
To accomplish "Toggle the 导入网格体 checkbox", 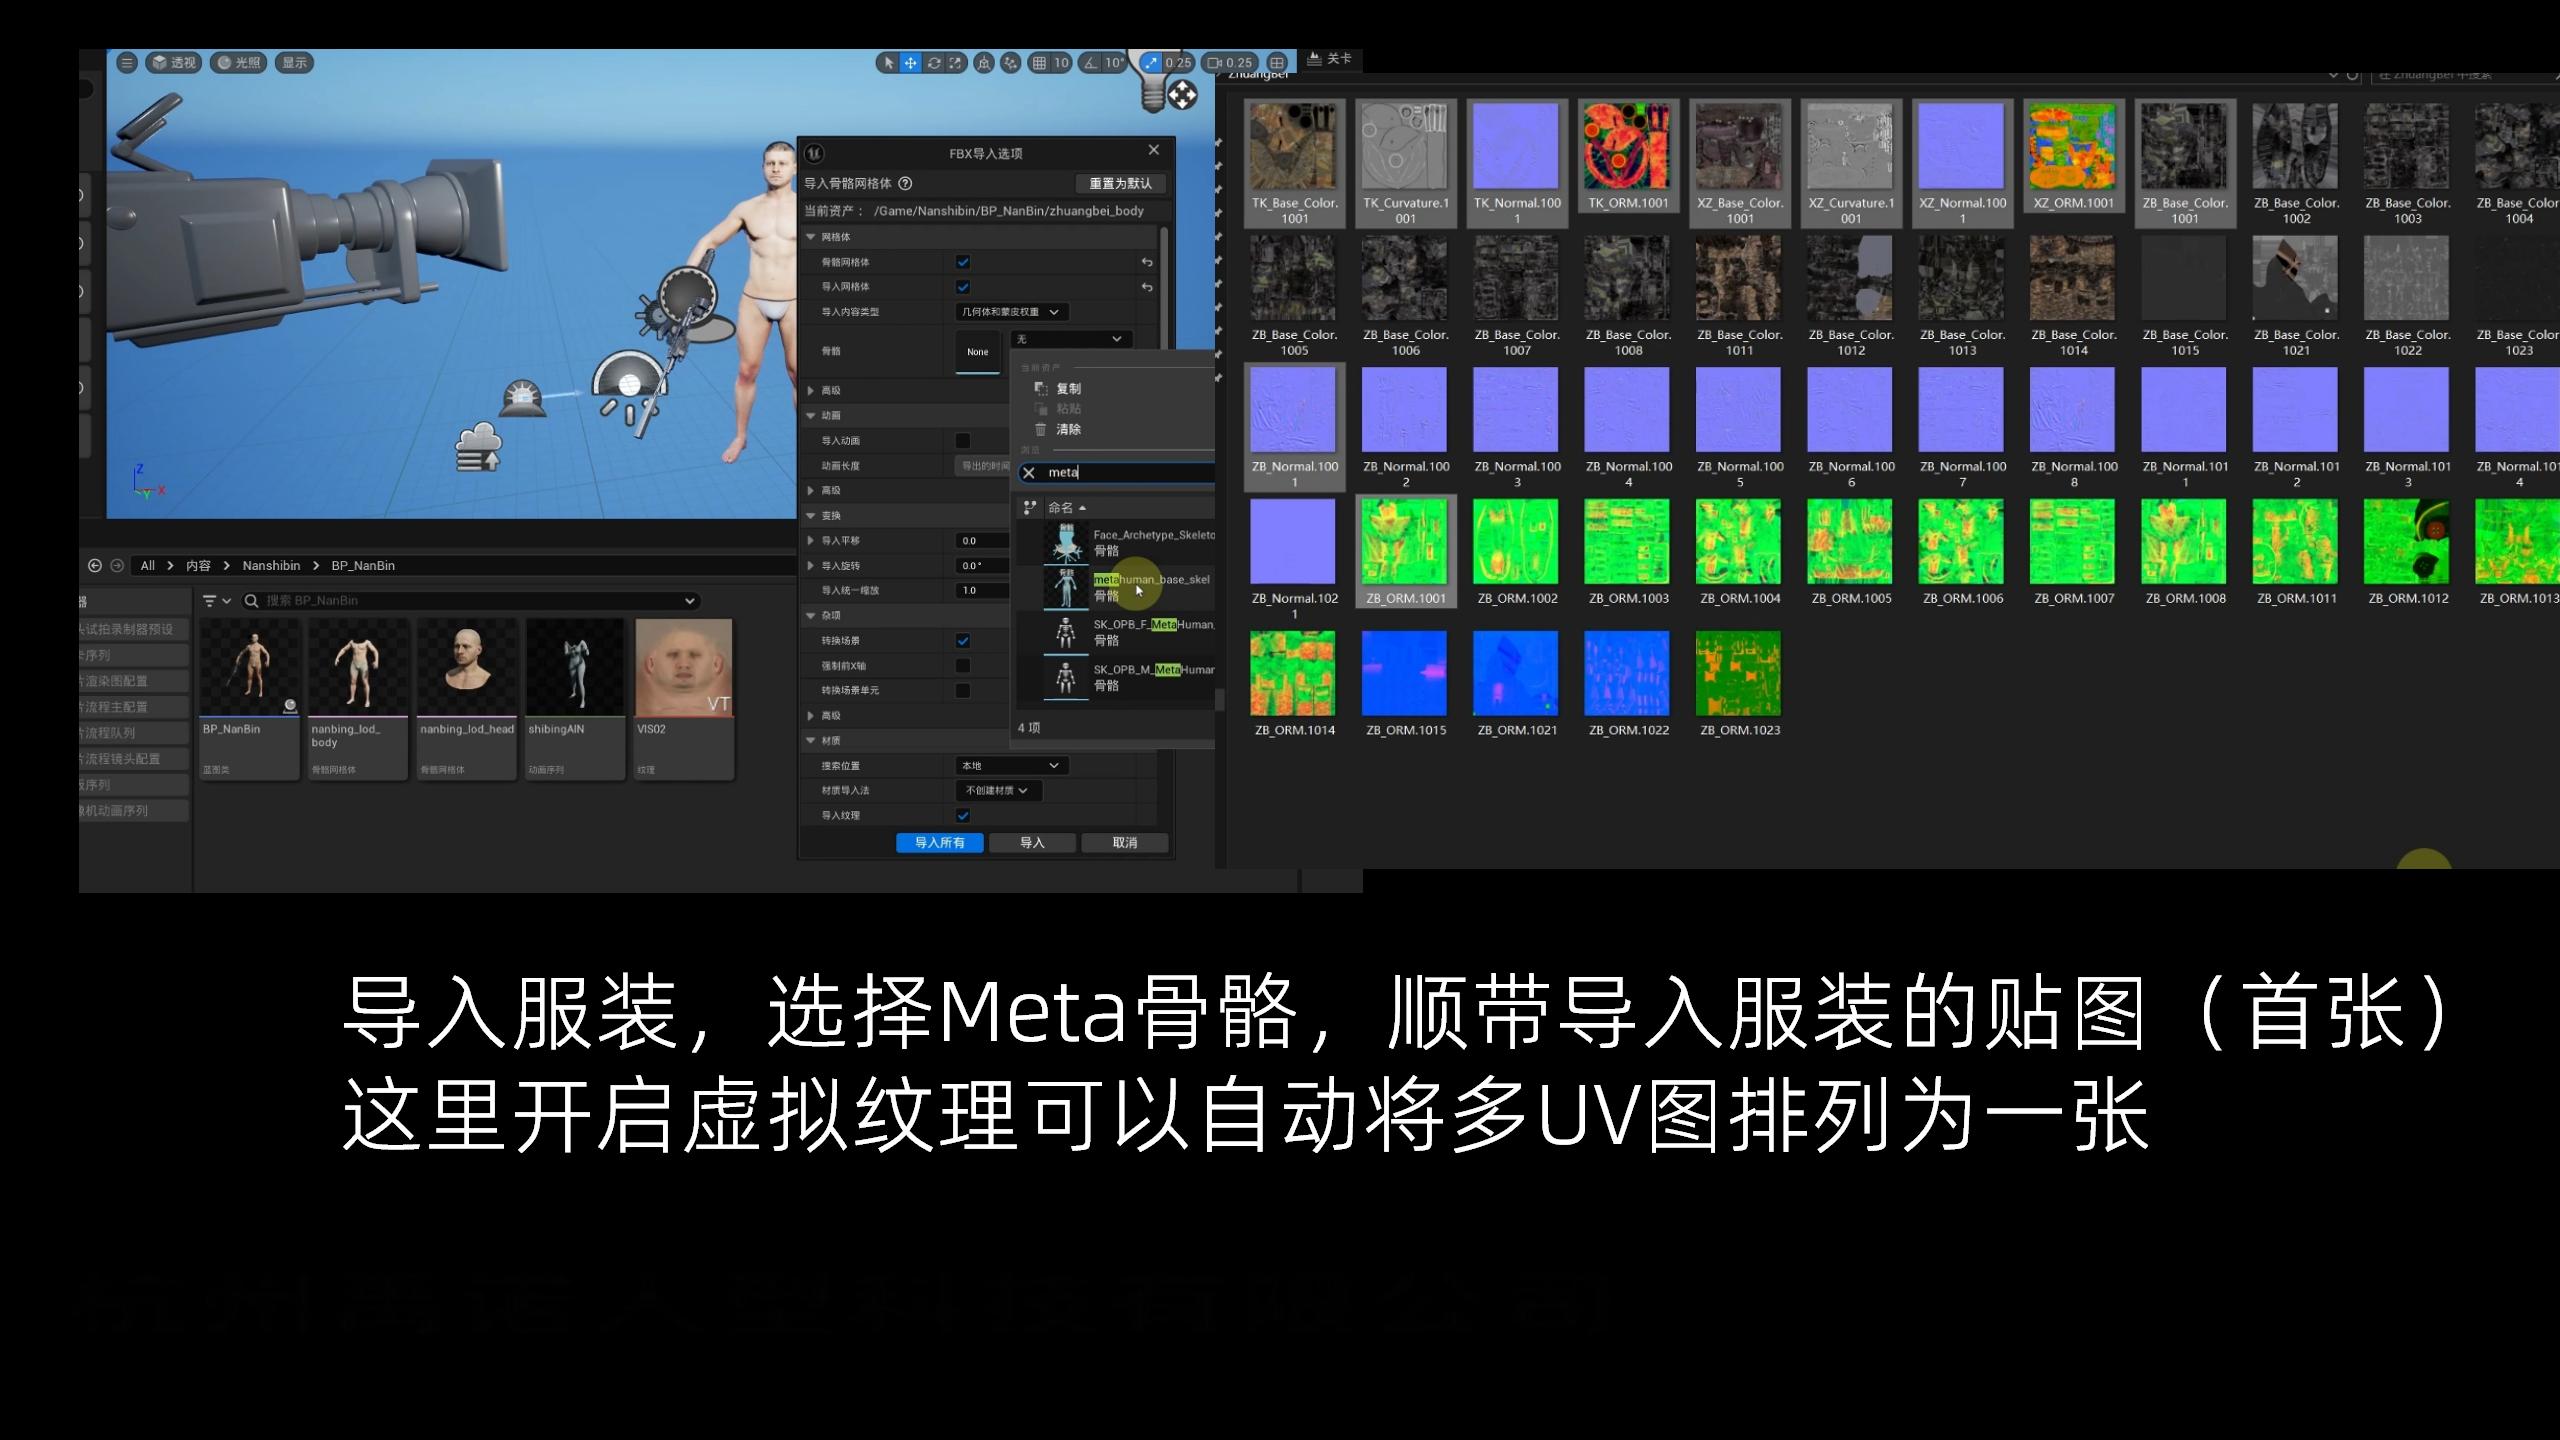I will [963, 287].
